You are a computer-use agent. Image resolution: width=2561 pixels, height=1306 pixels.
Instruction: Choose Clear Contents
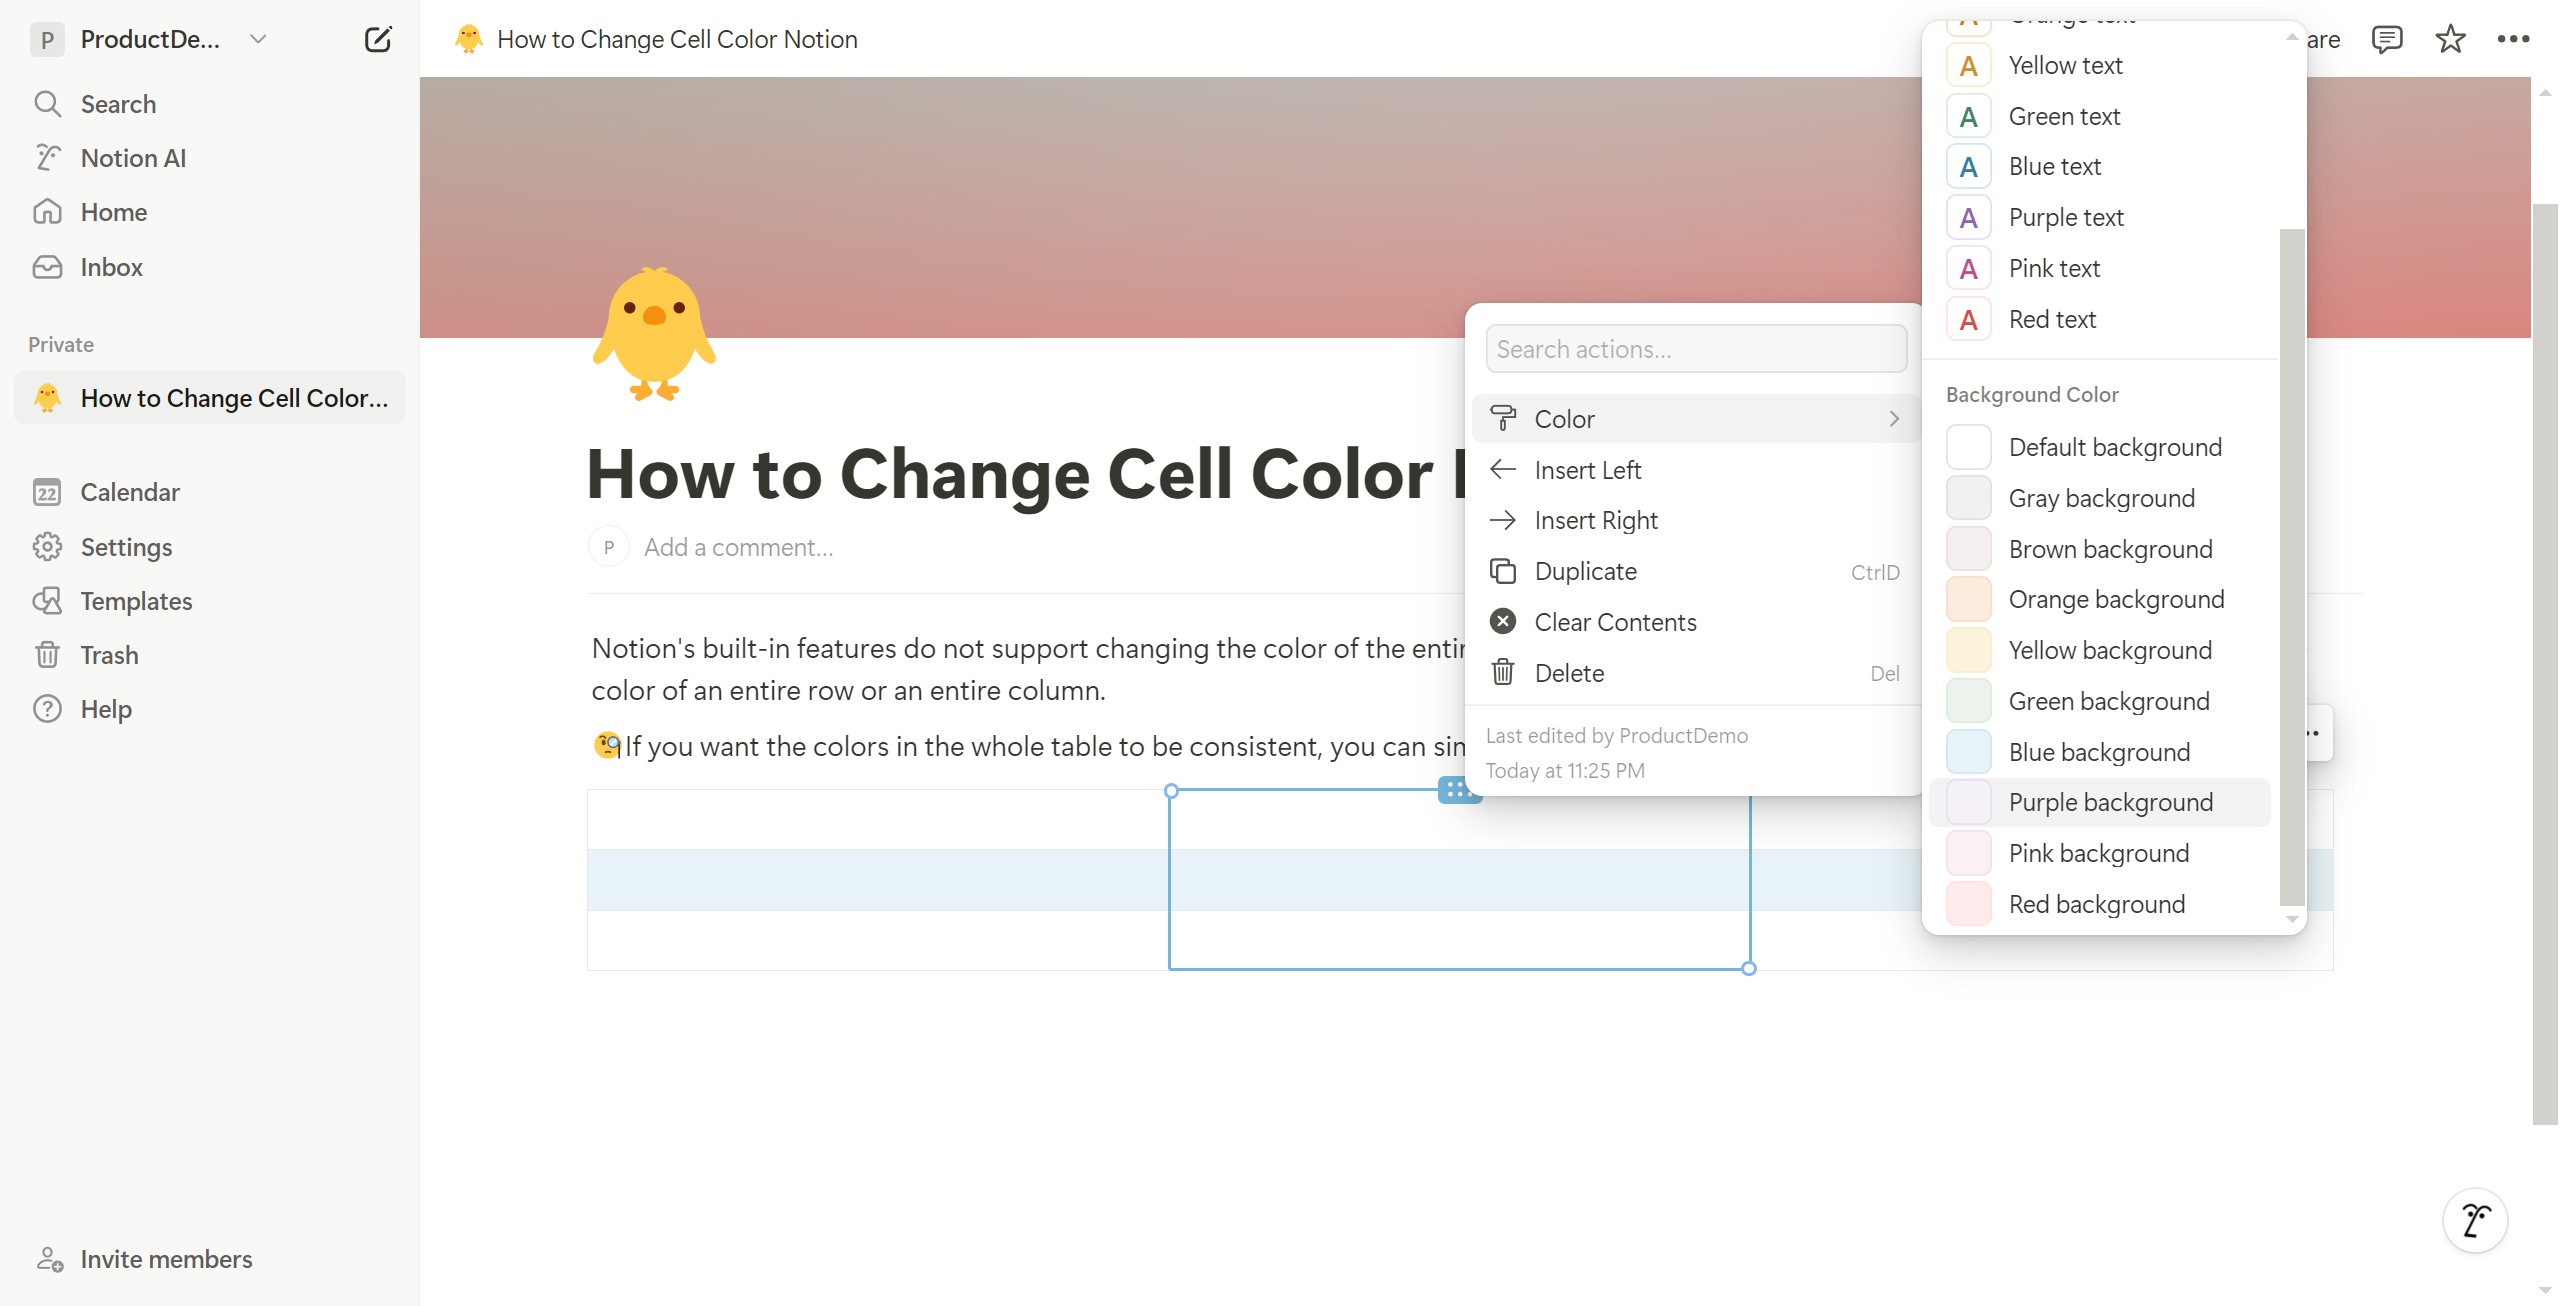point(1695,622)
